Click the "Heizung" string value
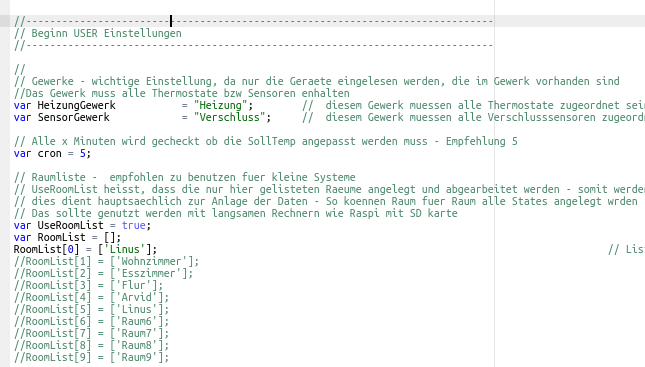 tap(220, 105)
